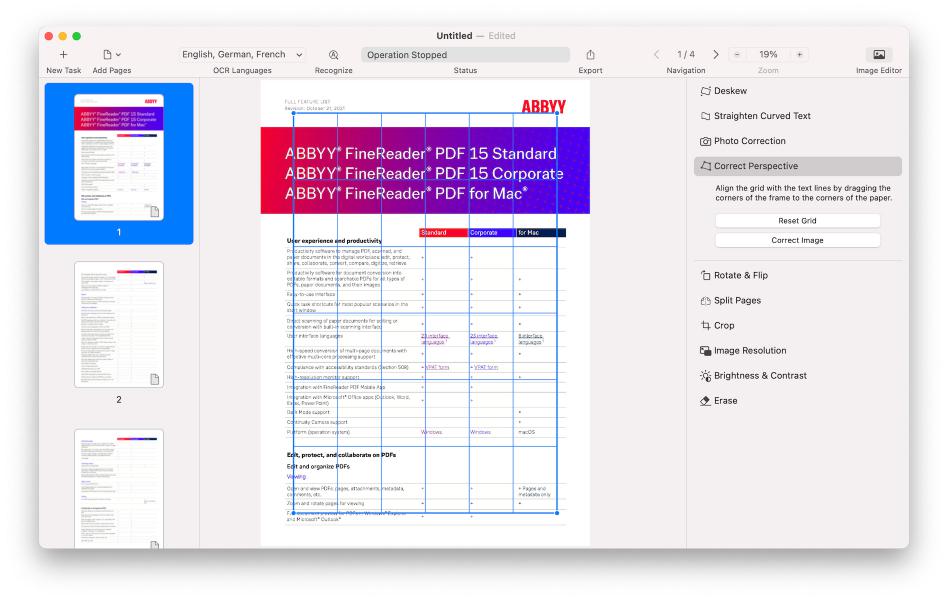
Task: Select page 2 thumbnail
Action: coord(119,325)
